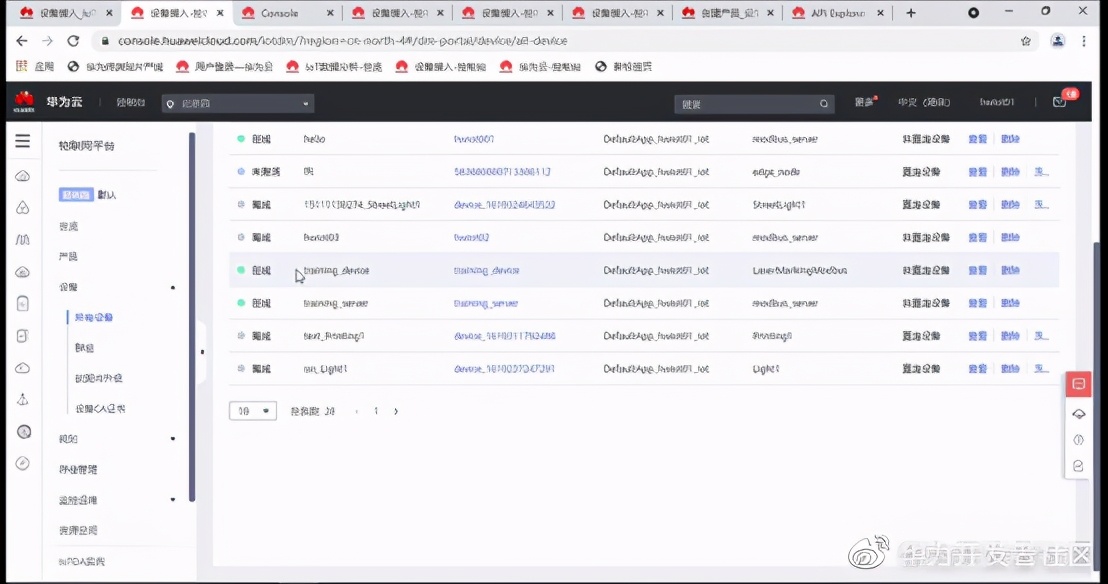Open the blue training_device identifier link
The width and height of the screenshot is (1108, 584).
point(486,270)
